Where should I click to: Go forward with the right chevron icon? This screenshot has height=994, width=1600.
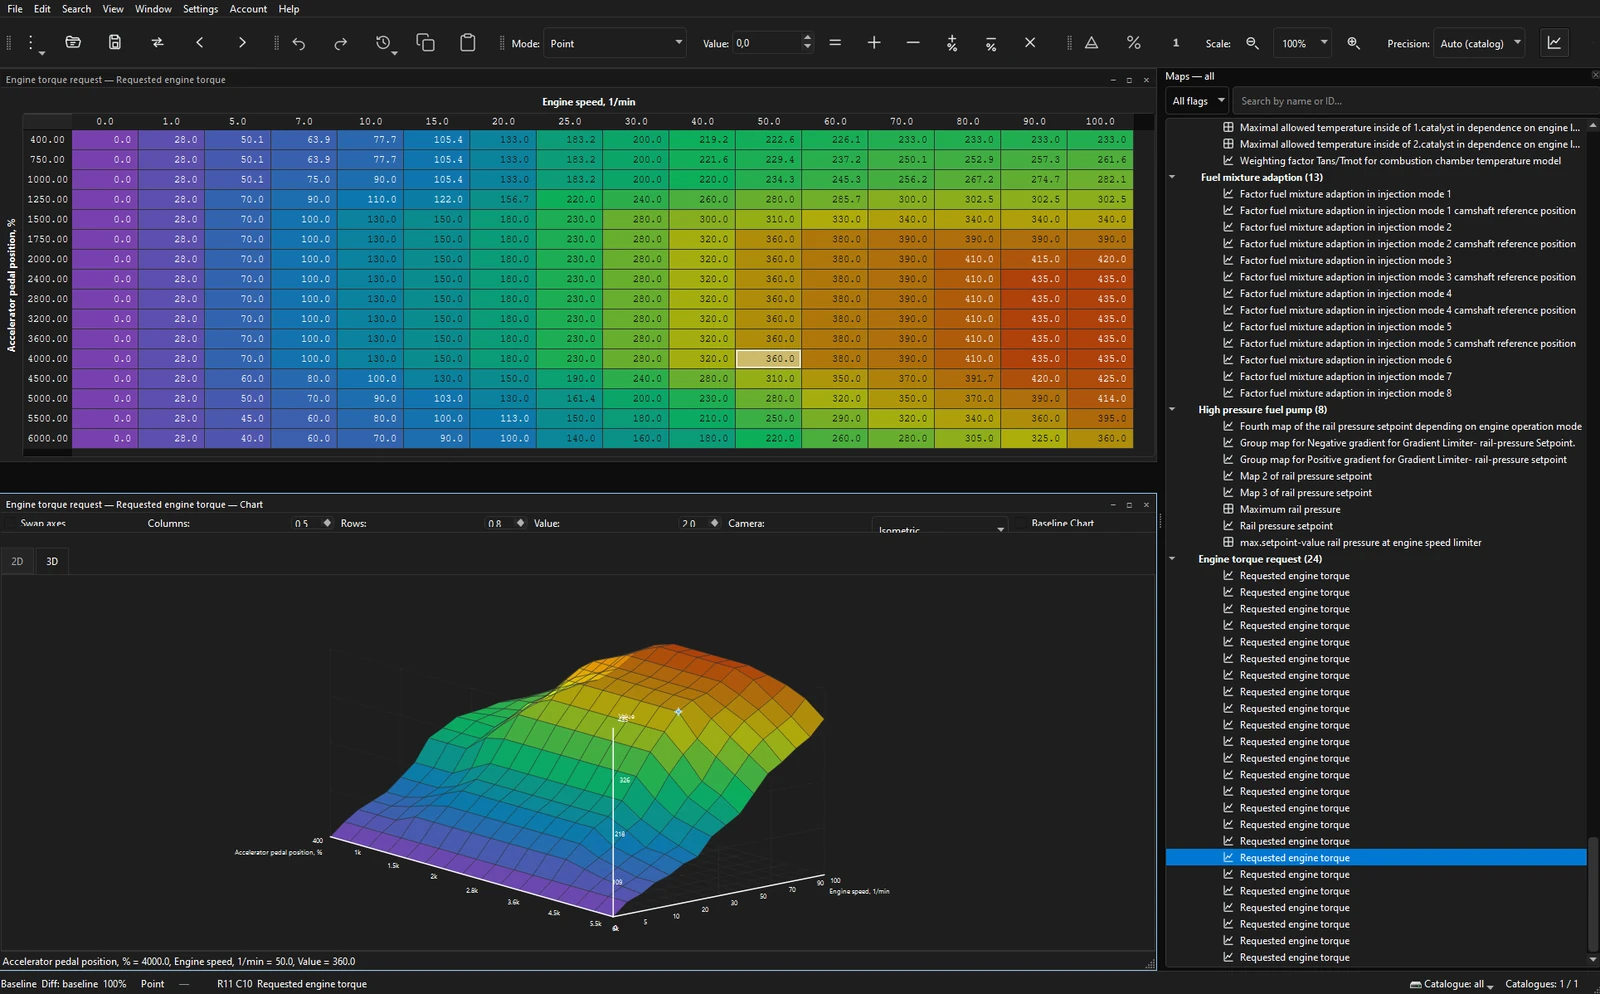242,42
